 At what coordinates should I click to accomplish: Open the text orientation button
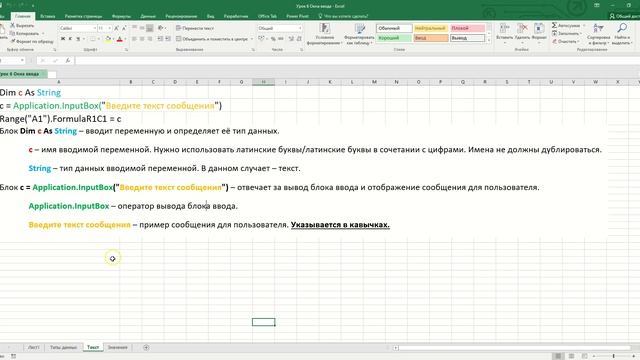[161, 28]
